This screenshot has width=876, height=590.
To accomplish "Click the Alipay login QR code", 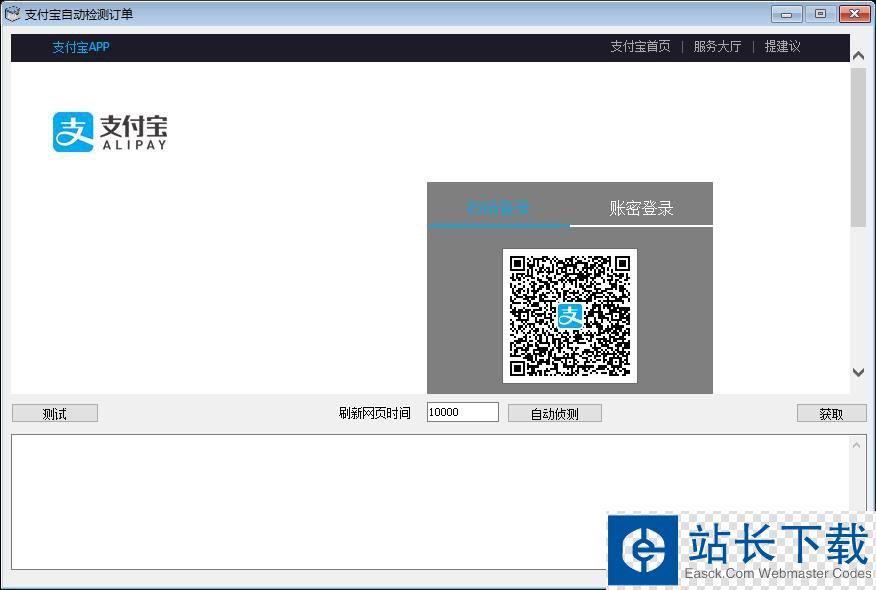I will pyautogui.click(x=570, y=316).
